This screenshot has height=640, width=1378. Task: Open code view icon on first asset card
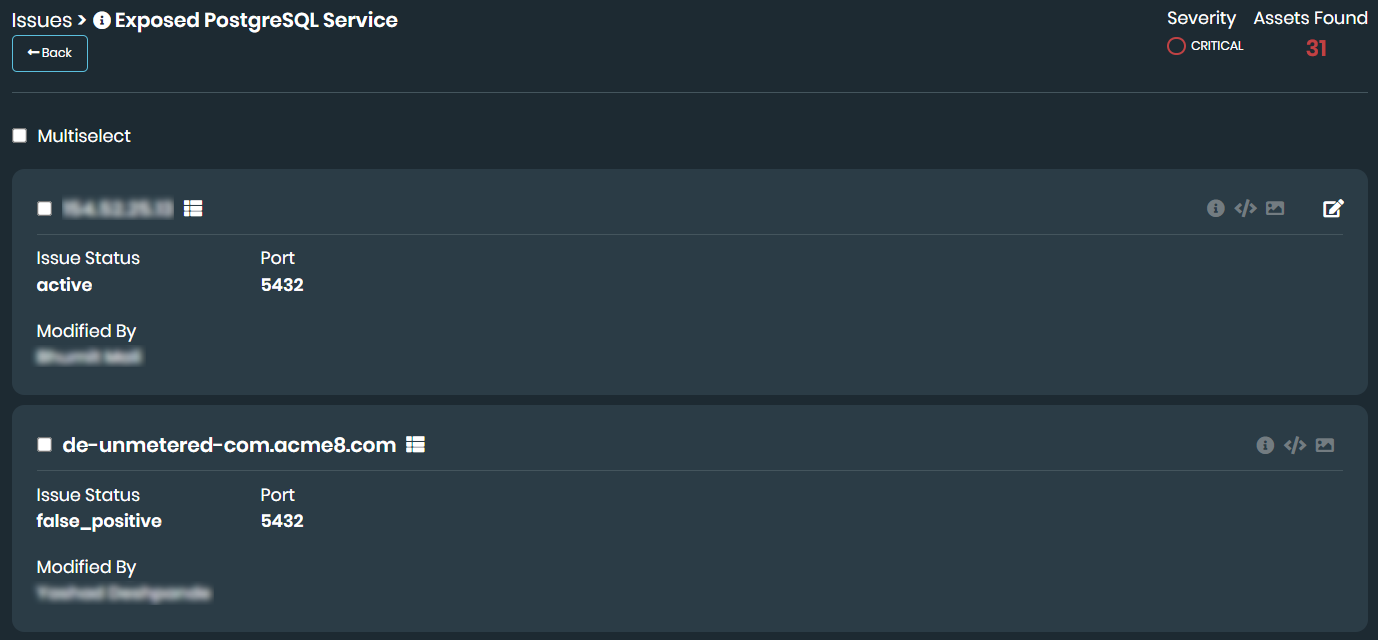coord(1245,208)
